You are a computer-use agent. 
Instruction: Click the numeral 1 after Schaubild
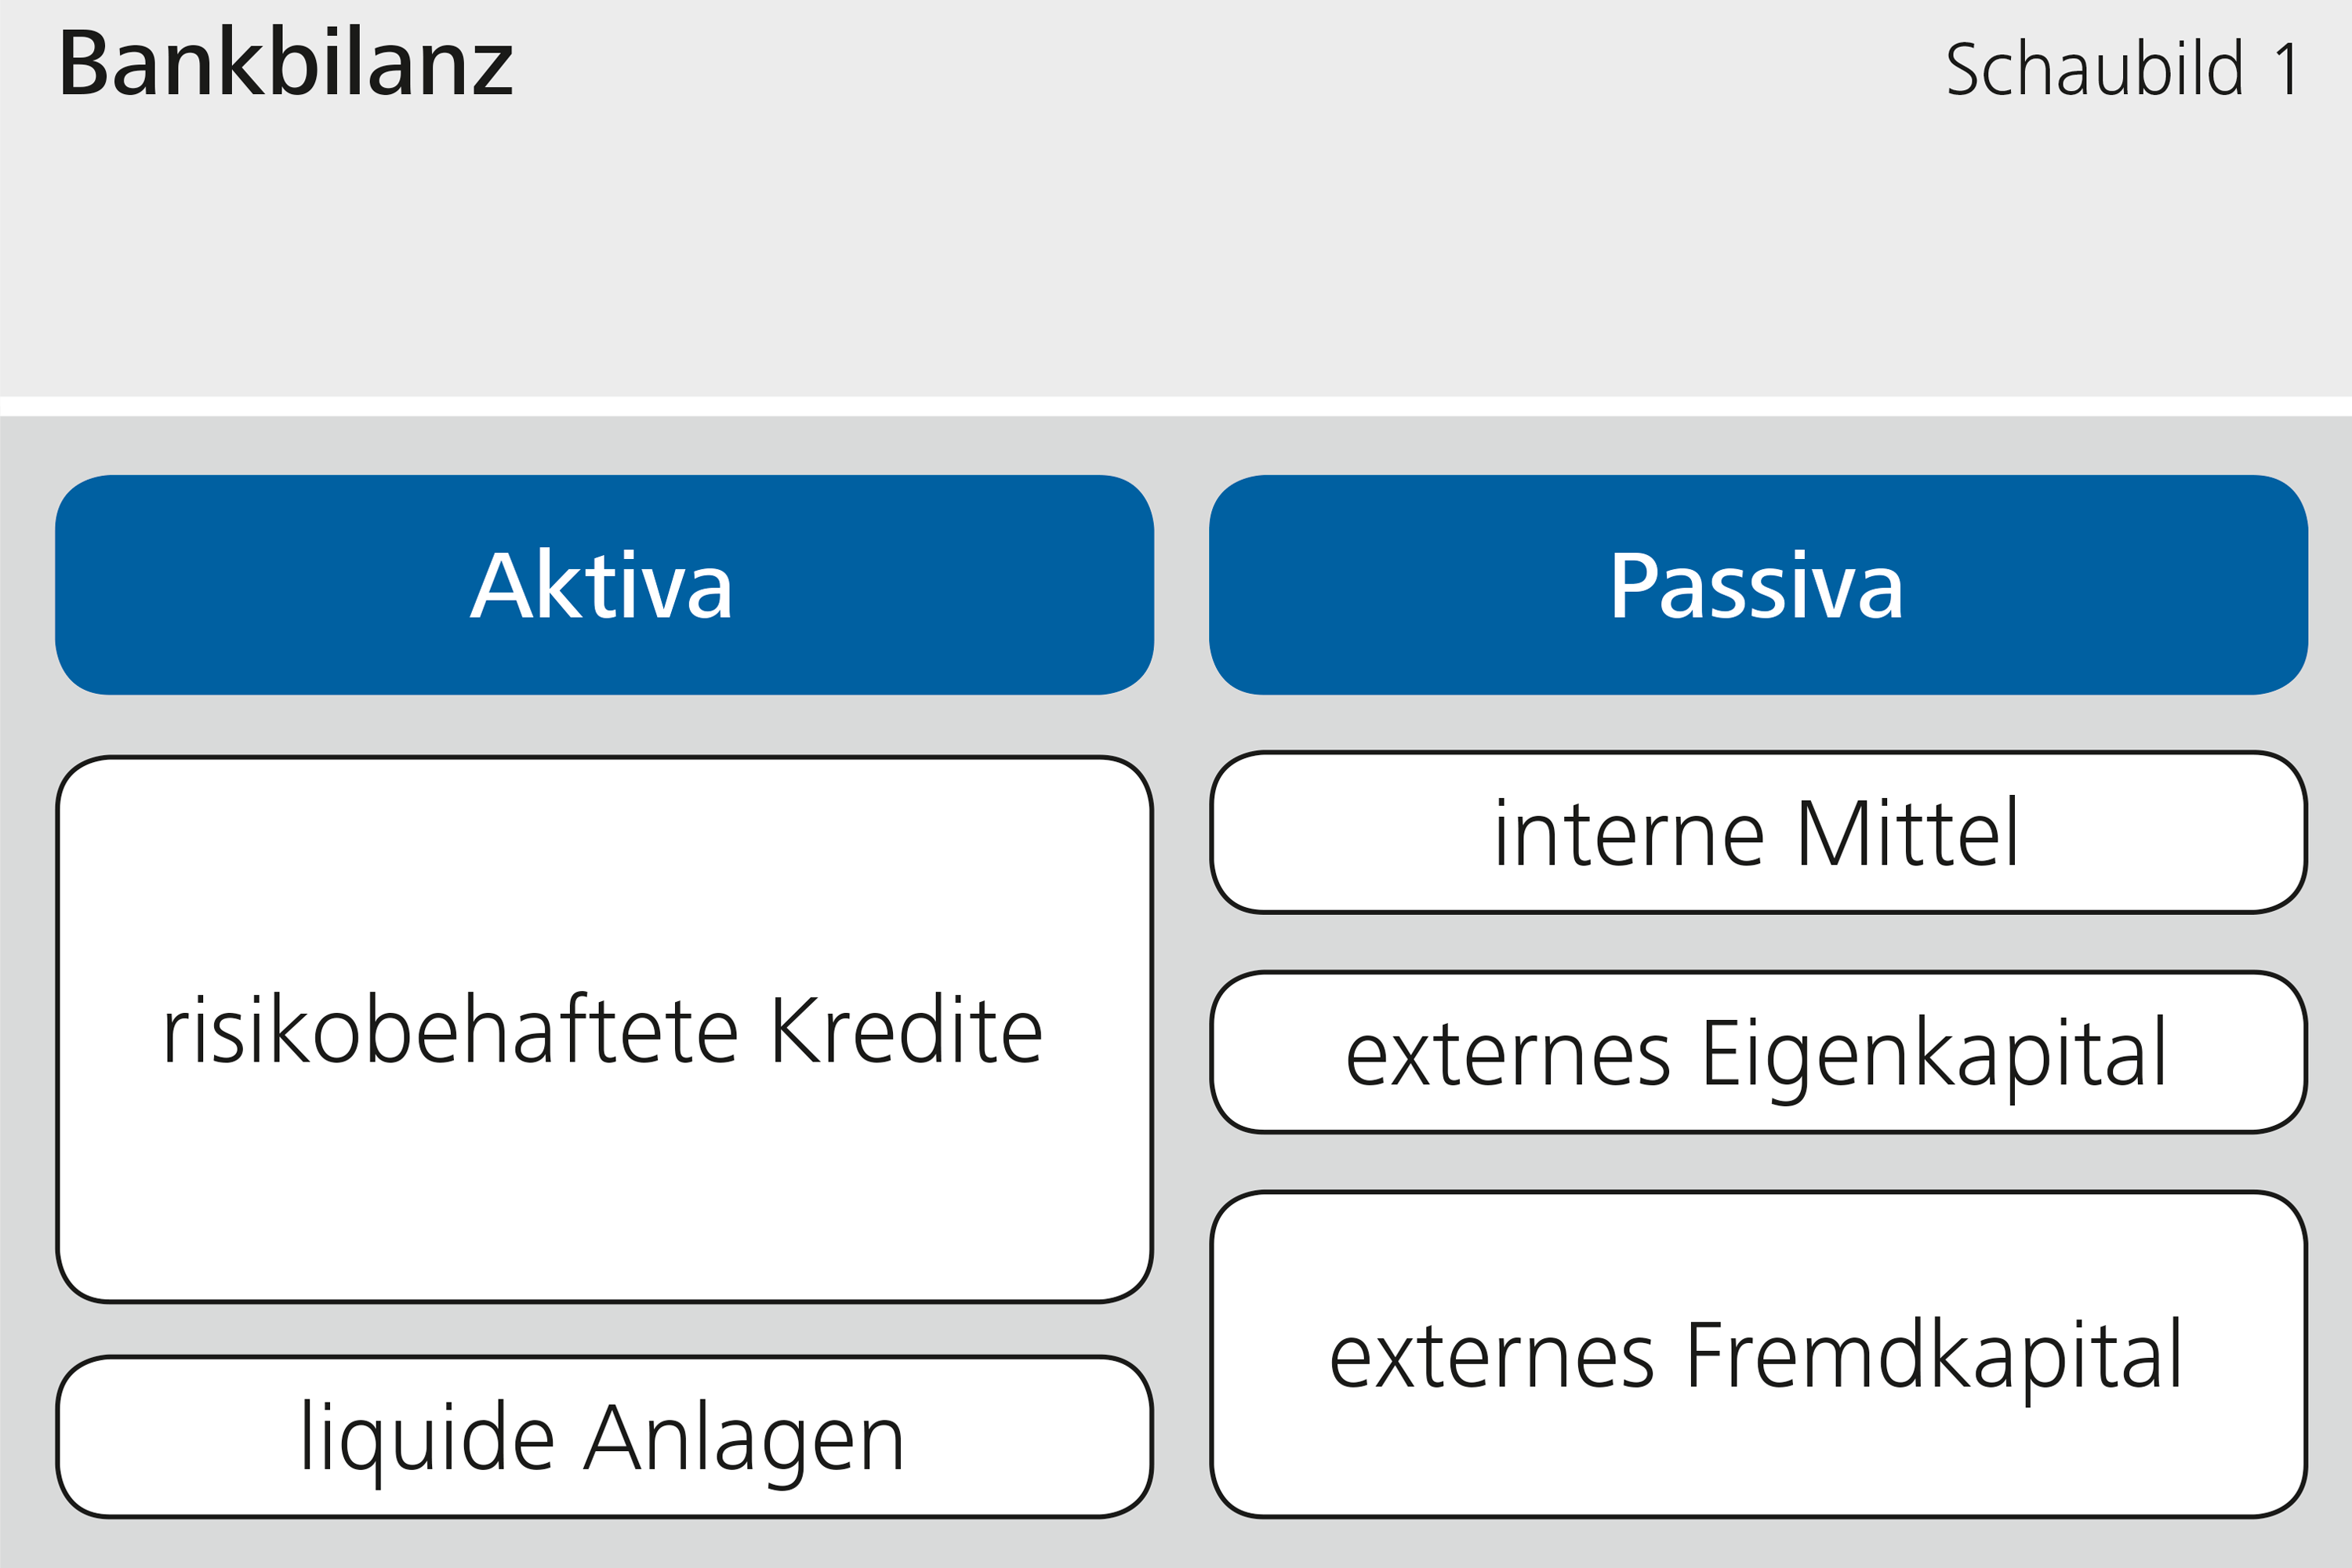[2286, 70]
